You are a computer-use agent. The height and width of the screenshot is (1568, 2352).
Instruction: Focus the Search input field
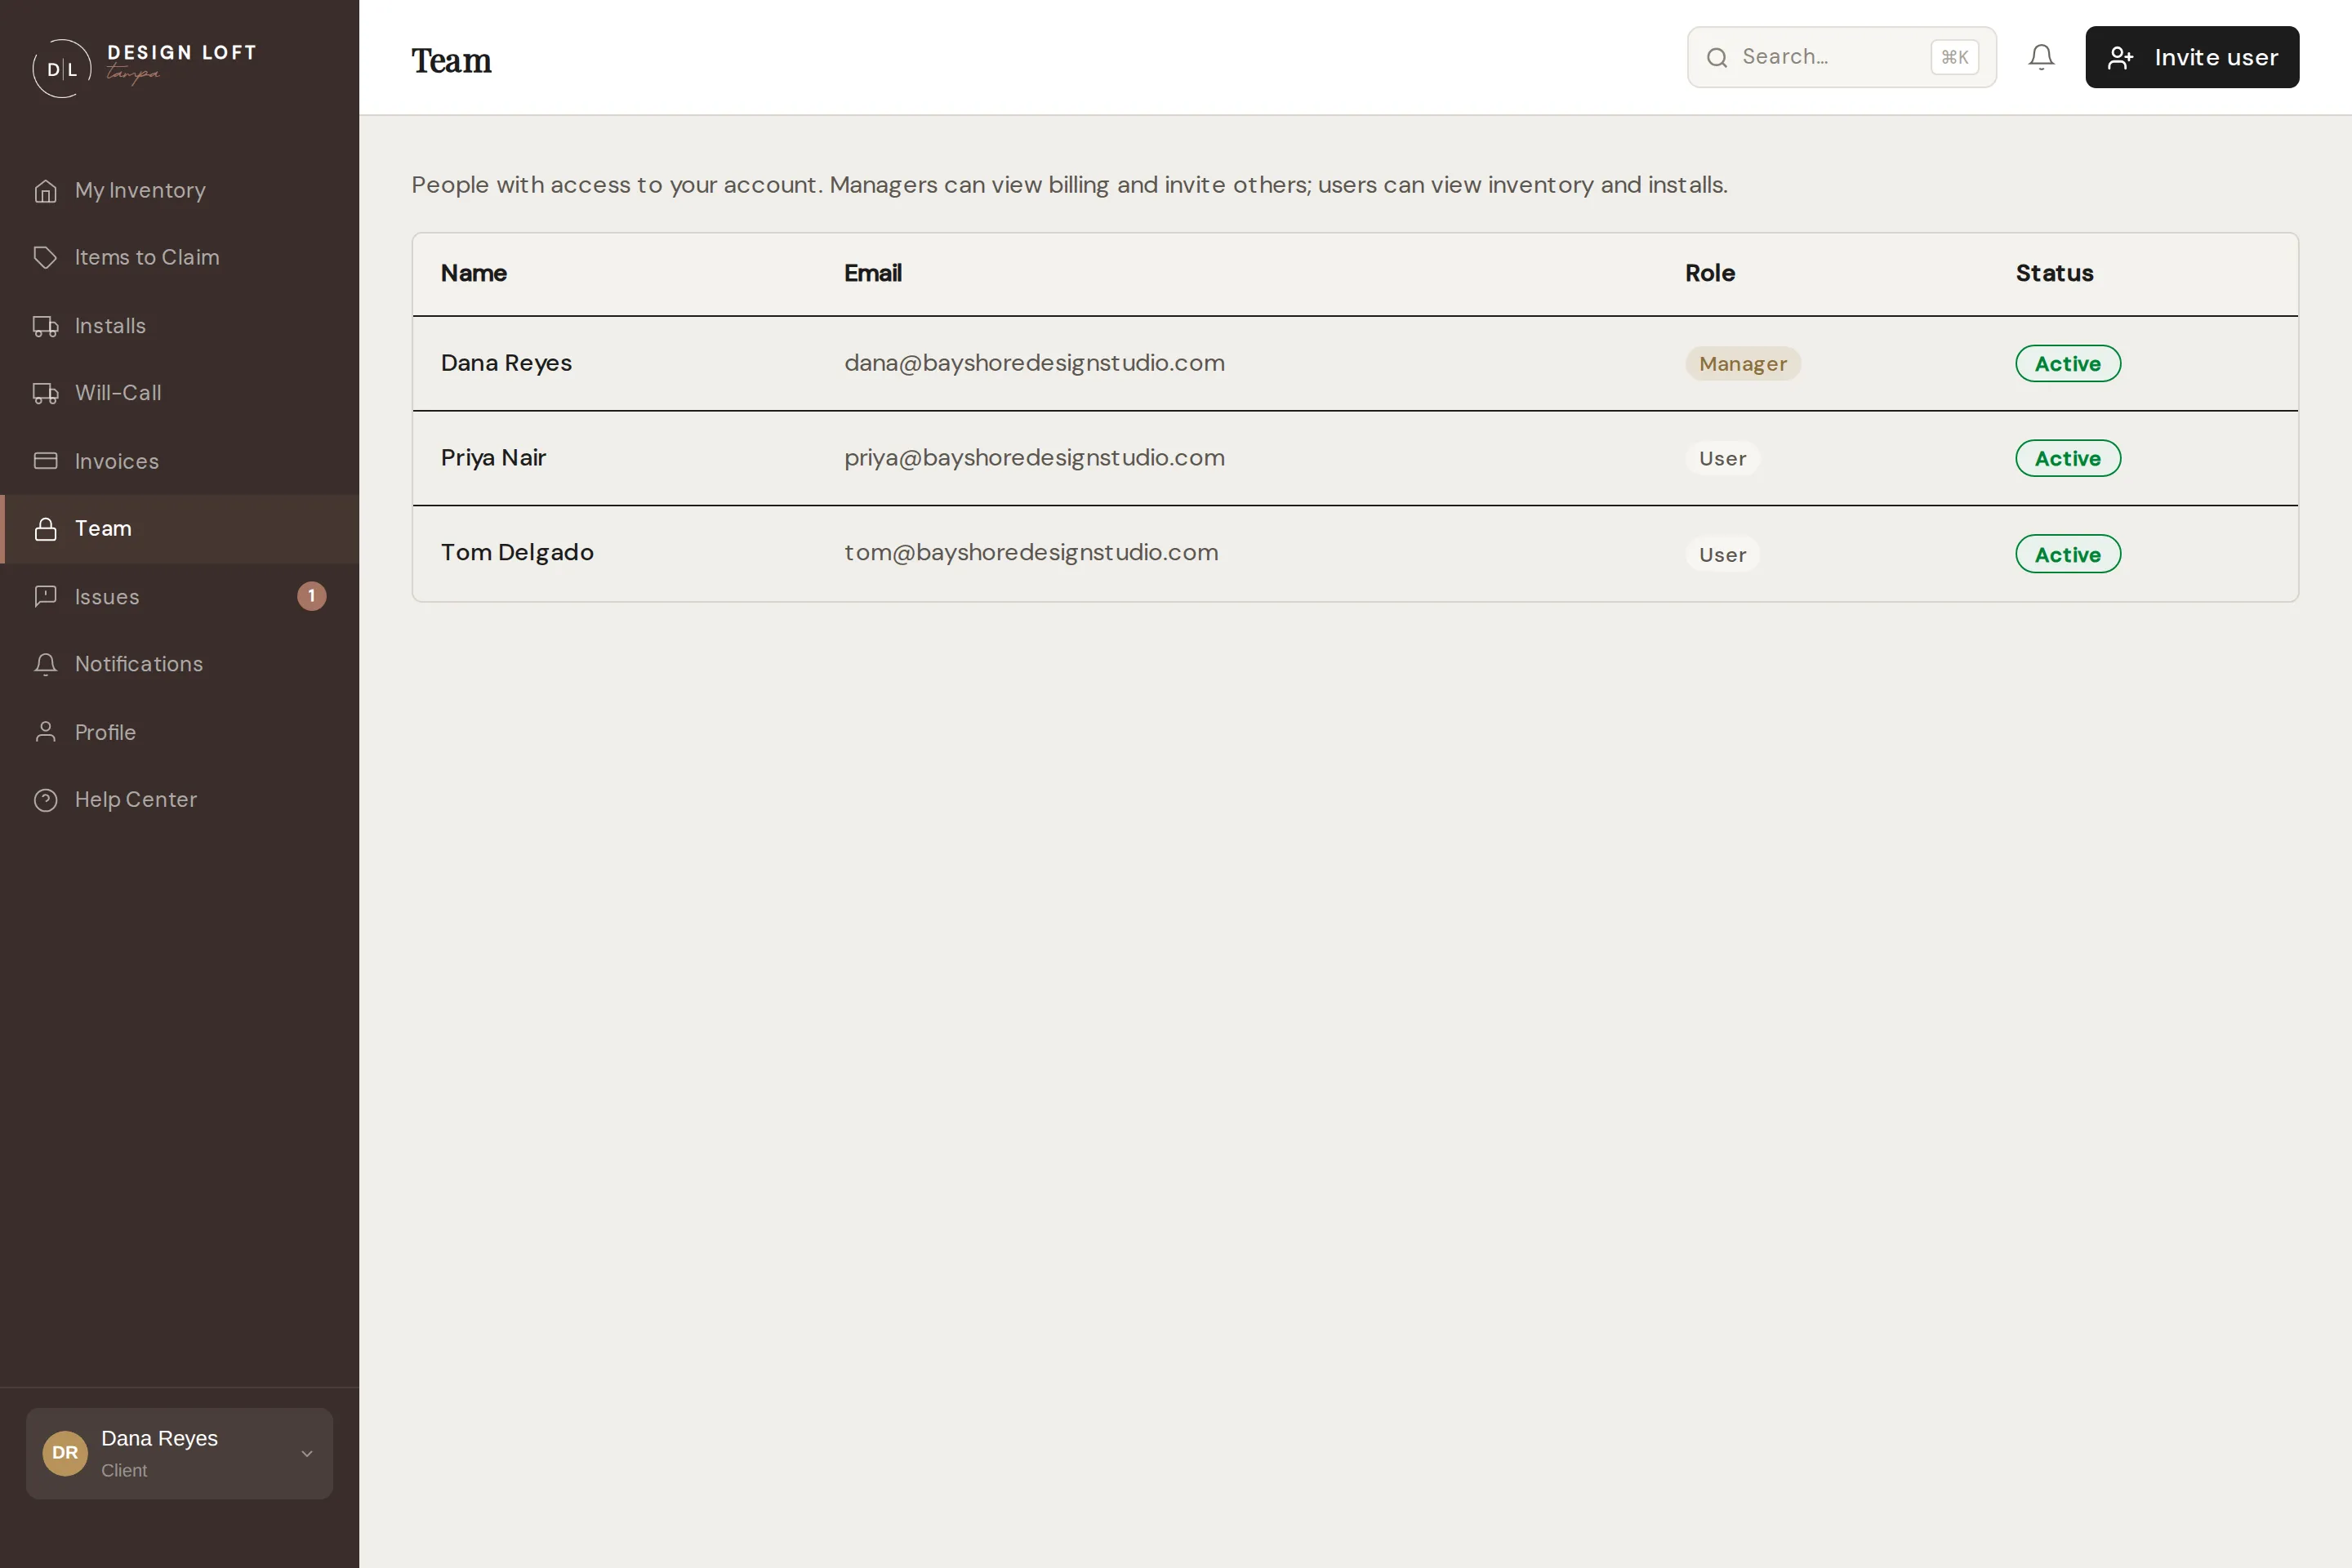coord(1841,57)
